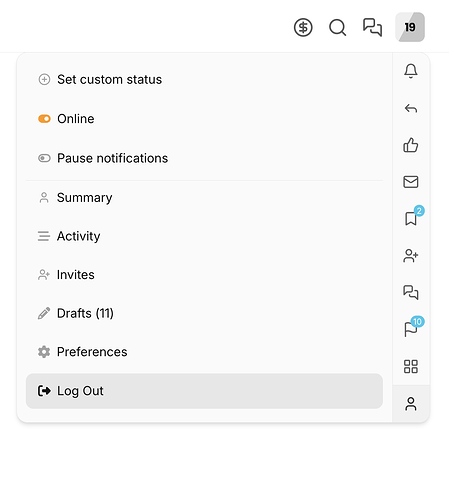Open the bookmarks tab with badge 2

point(411,219)
